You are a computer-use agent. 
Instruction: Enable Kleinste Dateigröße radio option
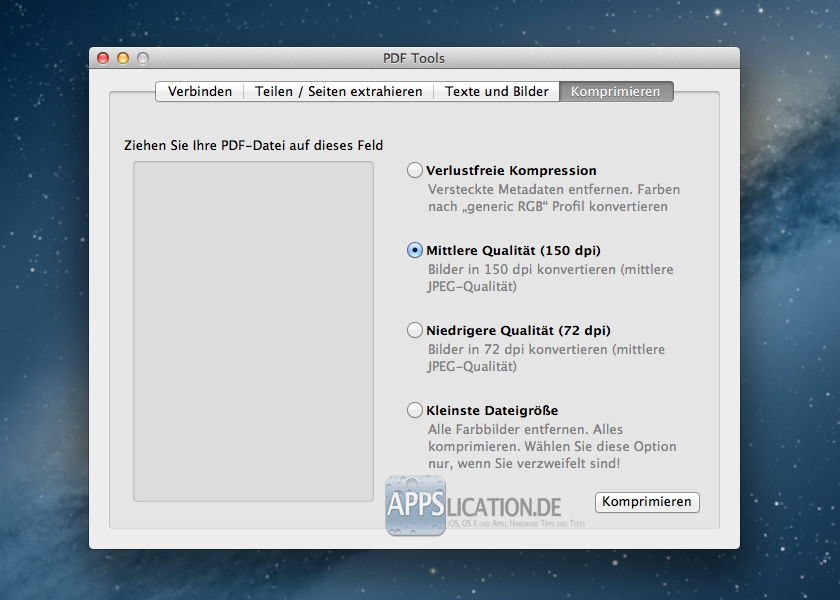(415, 410)
